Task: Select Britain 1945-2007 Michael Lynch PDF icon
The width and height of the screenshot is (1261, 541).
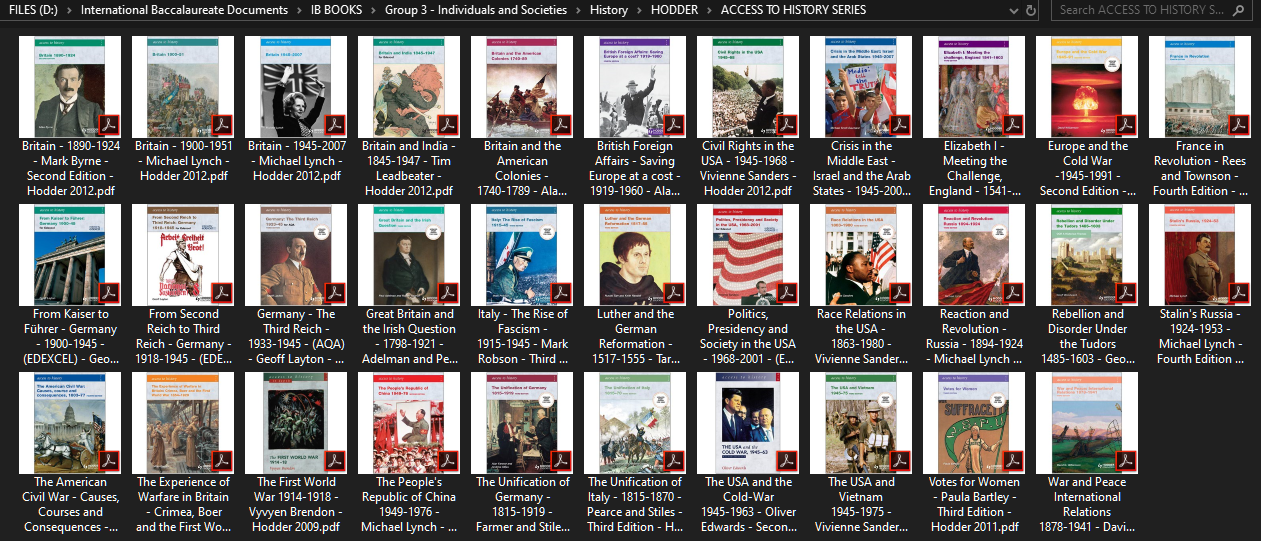Action: tap(296, 86)
